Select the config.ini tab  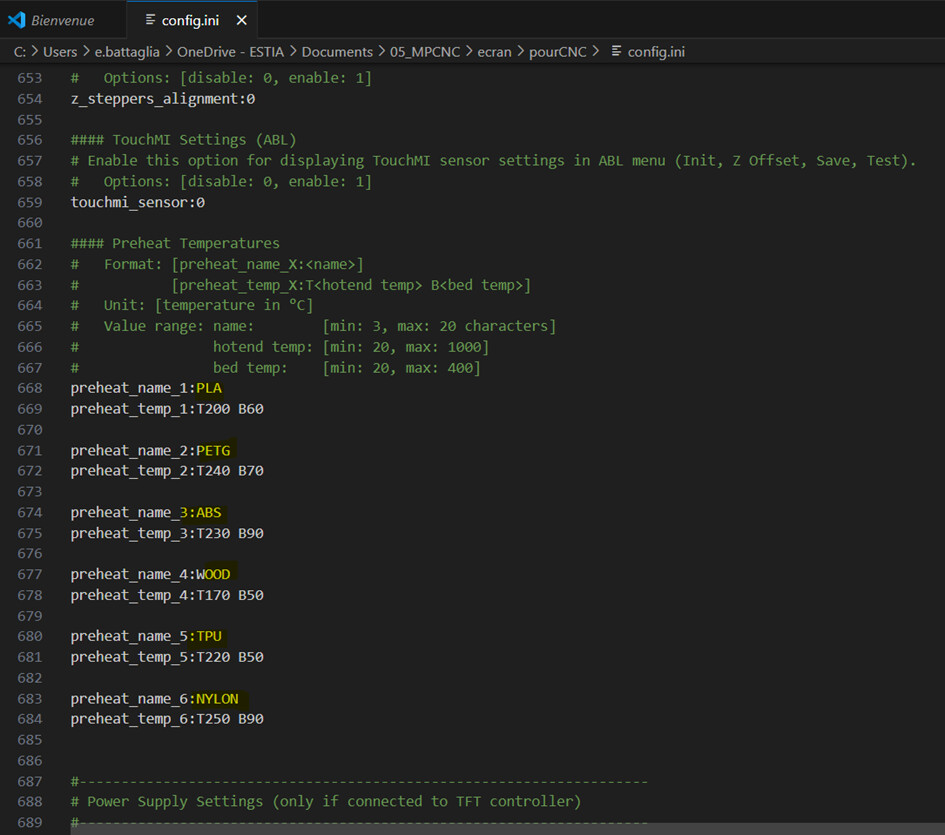click(190, 20)
